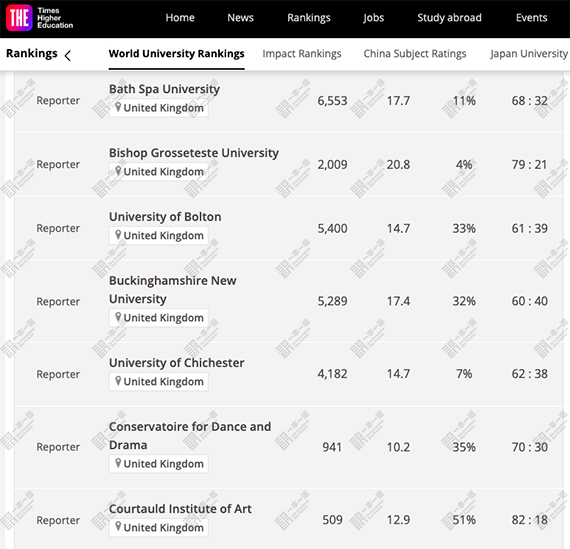This screenshot has width=570, height=549.
Task: Open the Courtauld Institute of Art link
Action: (x=180, y=509)
